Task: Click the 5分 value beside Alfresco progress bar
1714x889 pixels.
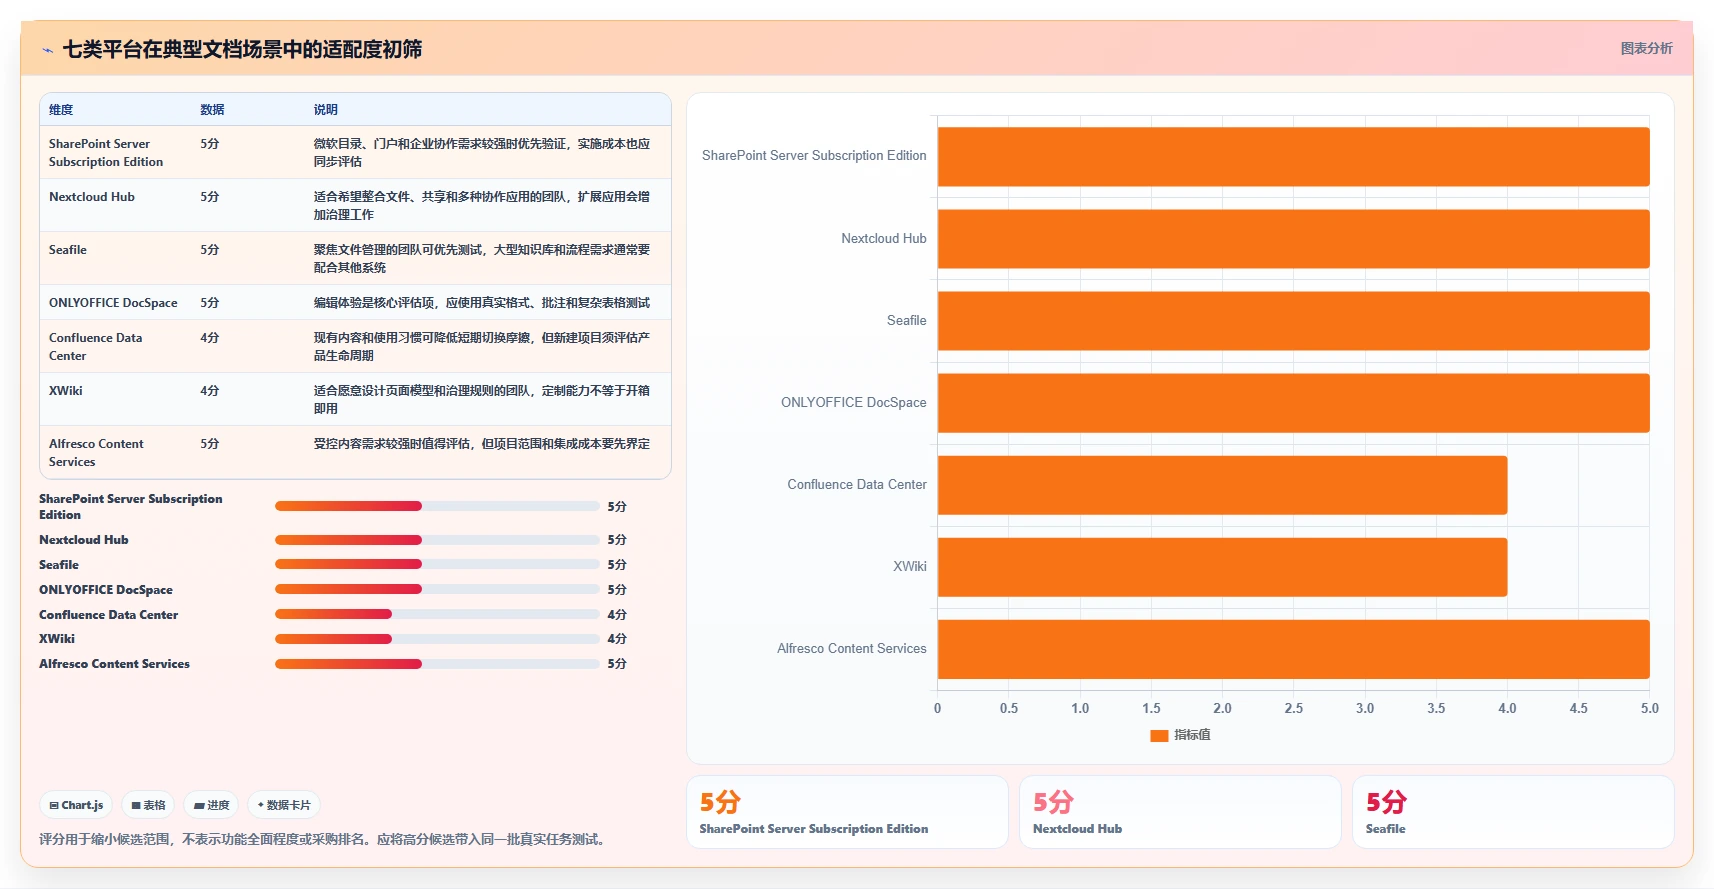Action: [x=617, y=664]
